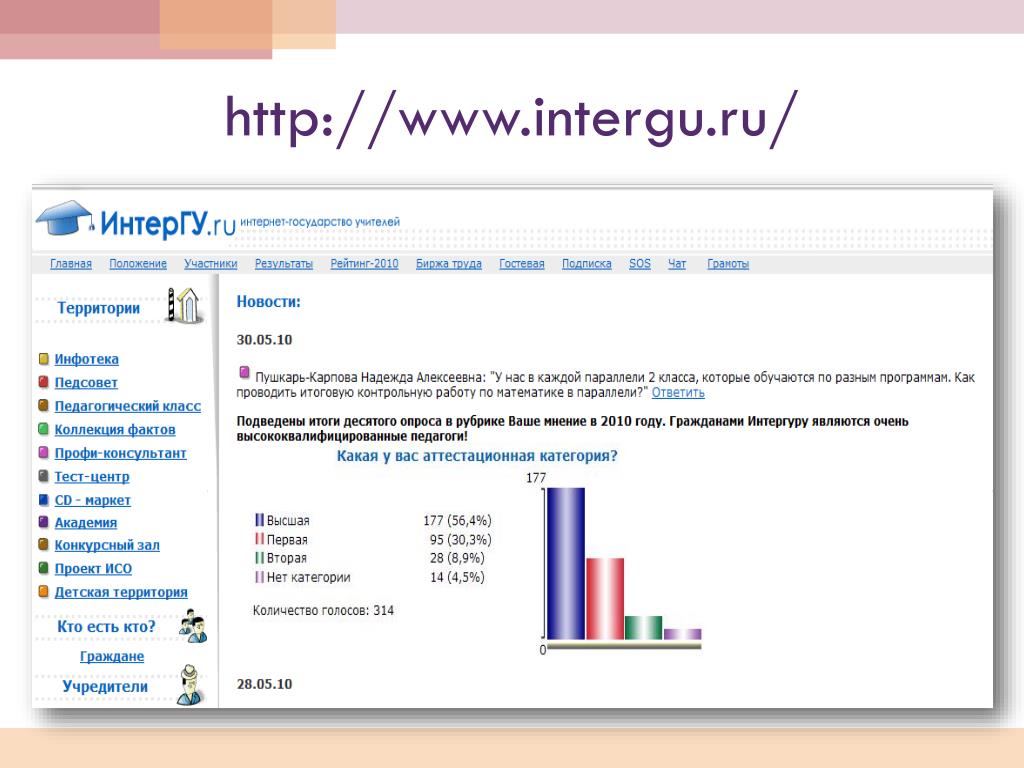The image size is (1024, 768).
Task: Click the Ответить reply link
Action: [678, 392]
